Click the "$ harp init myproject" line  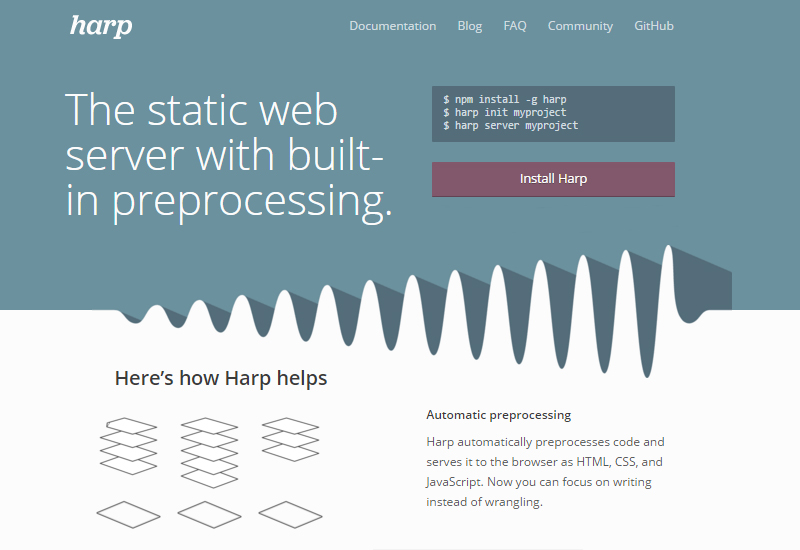pyautogui.click(x=505, y=112)
